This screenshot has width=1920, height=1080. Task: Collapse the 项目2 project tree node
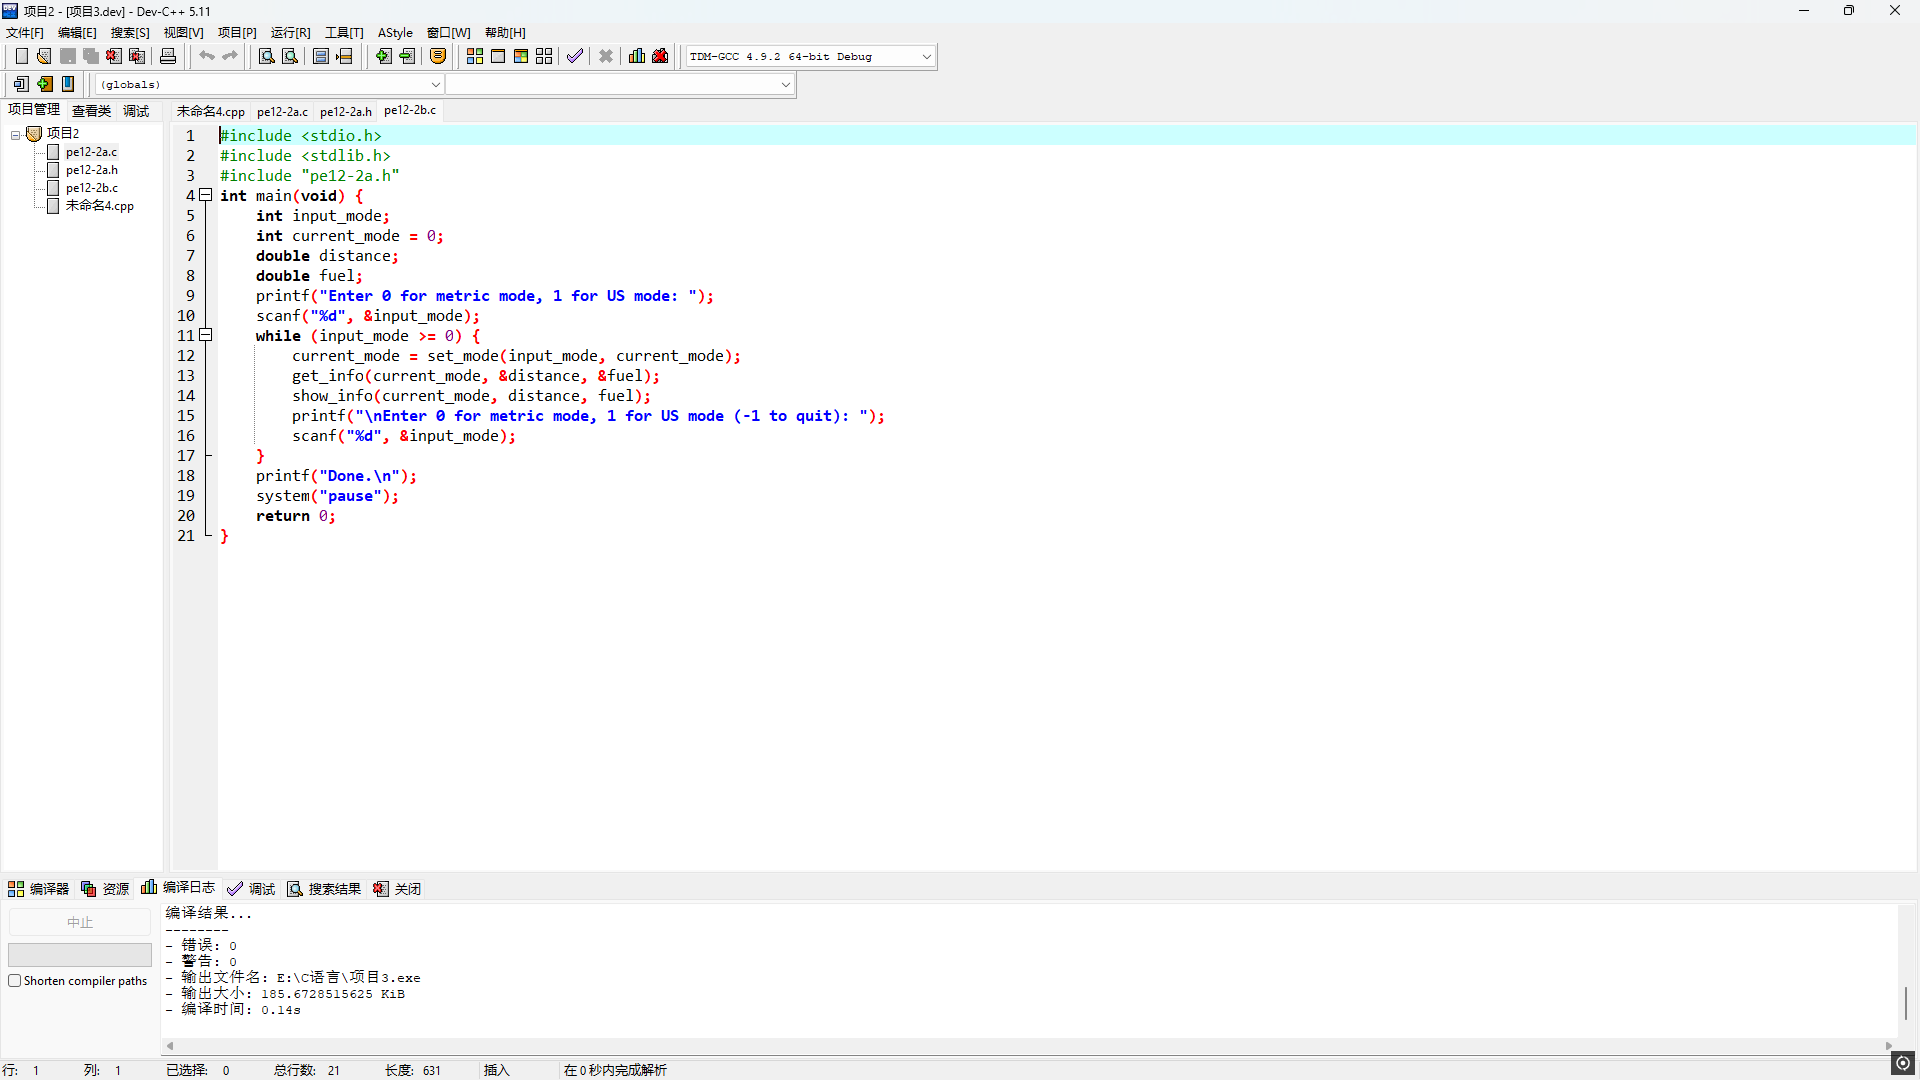(16, 134)
